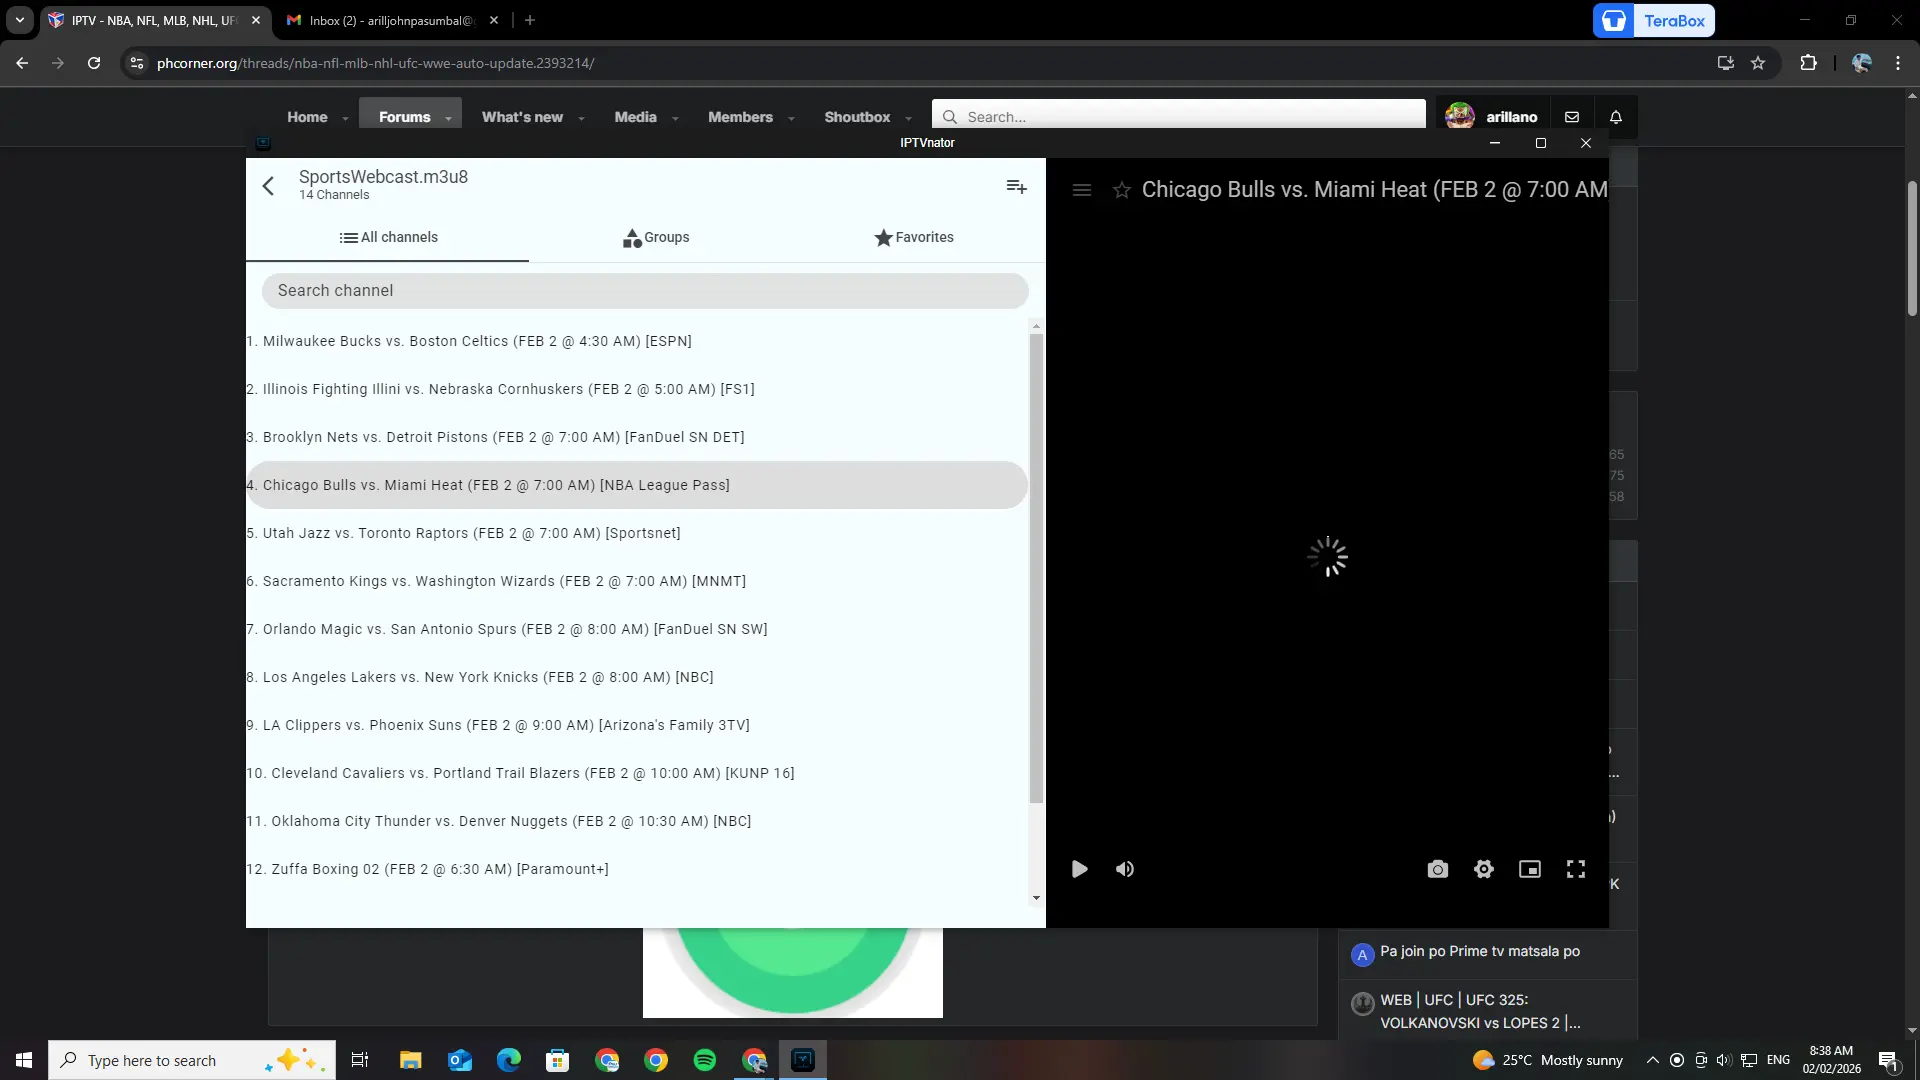
Task: Open the Windows Start menu
Action: (24, 1060)
